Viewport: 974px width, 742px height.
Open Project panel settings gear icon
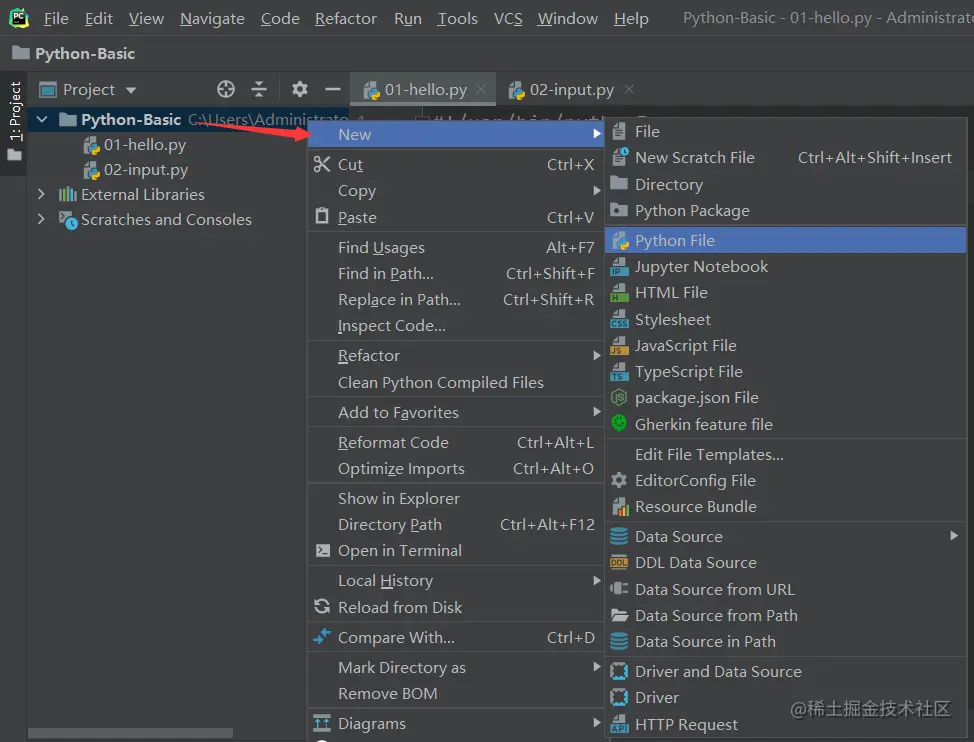pos(300,89)
